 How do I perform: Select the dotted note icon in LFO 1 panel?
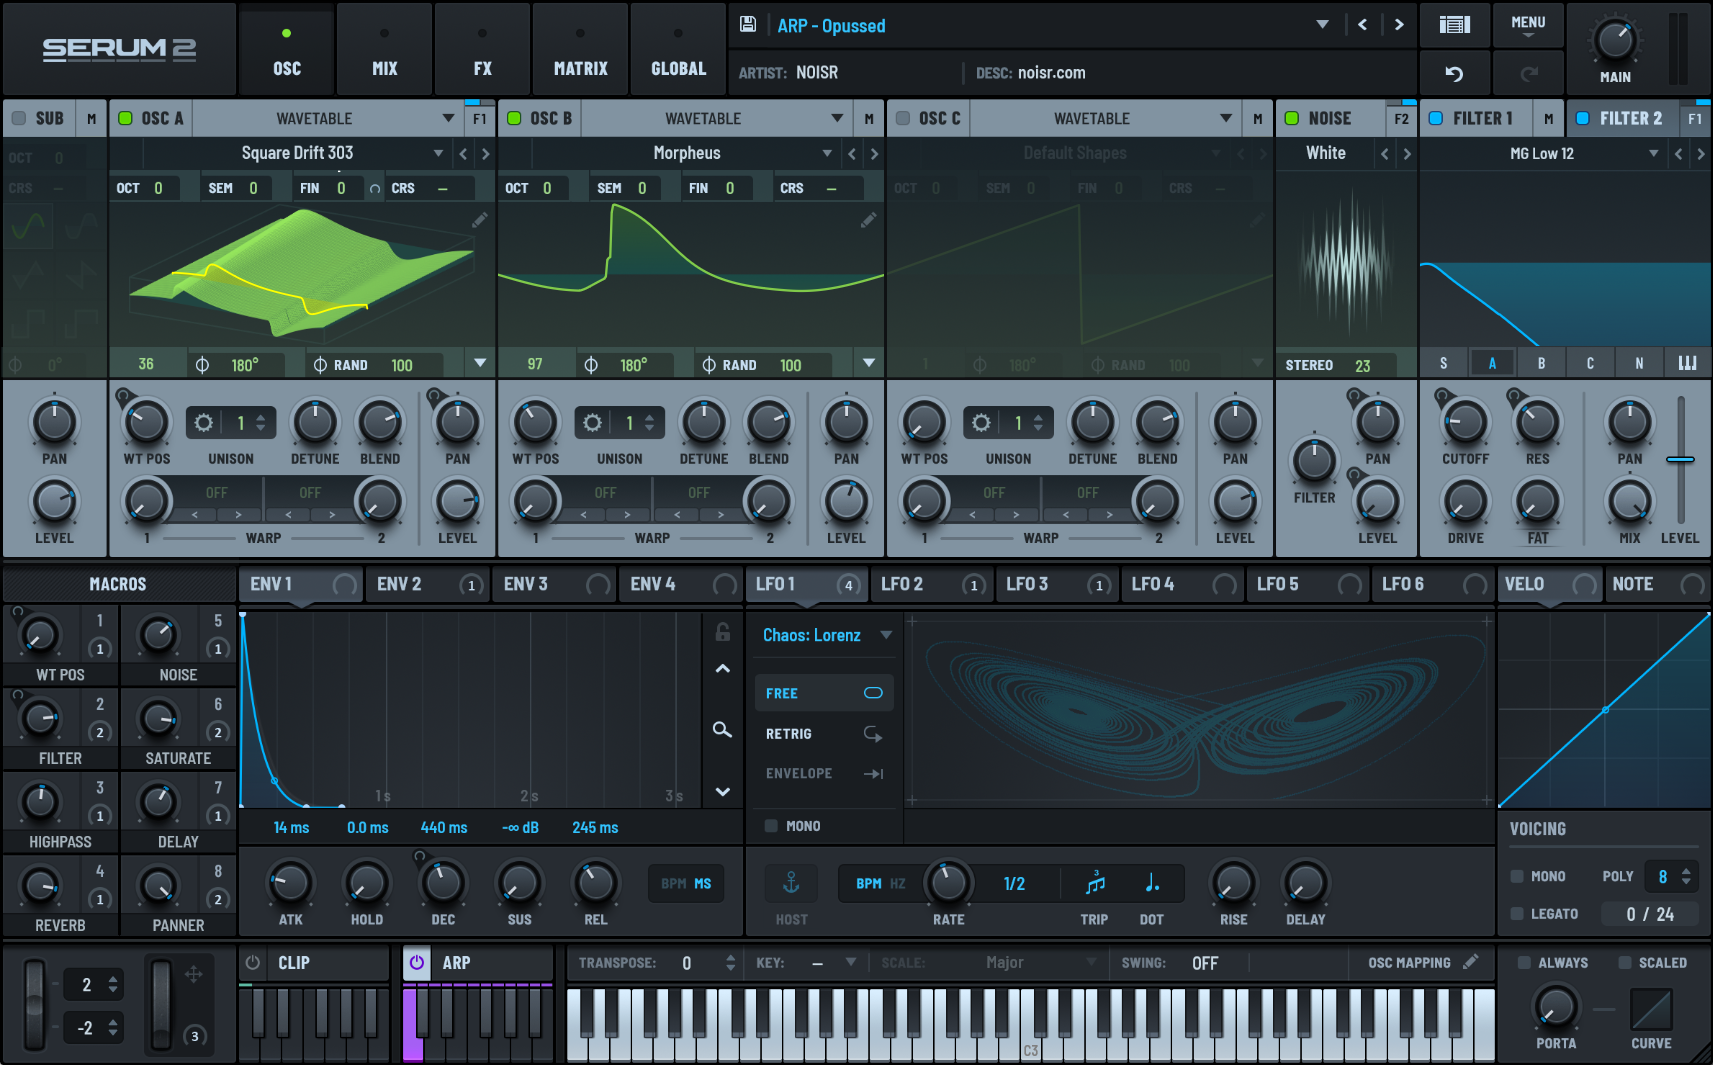(x=1151, y=883)
